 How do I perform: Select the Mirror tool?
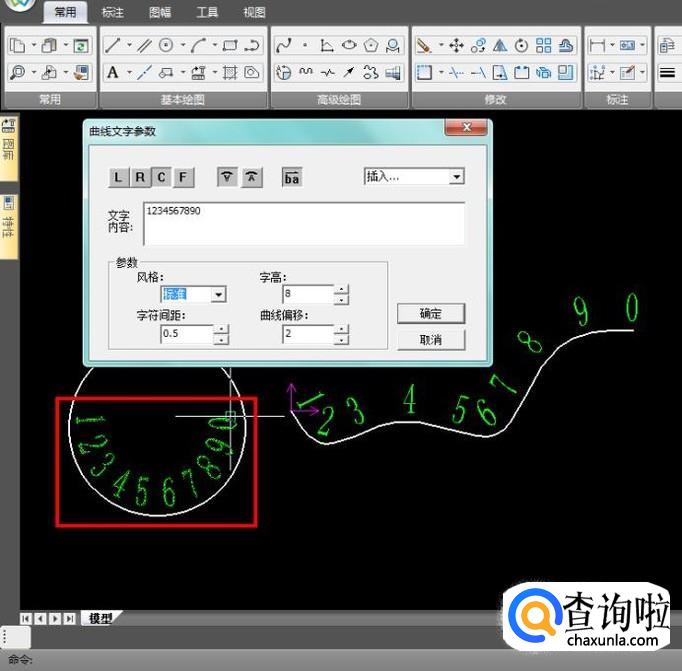tap(500, 45)
